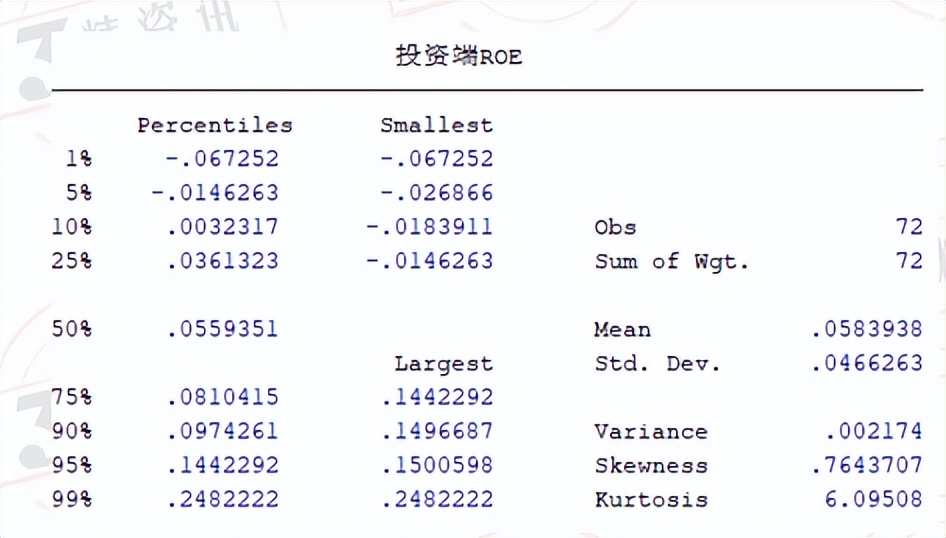Select the Sum of Wgt. value 72
The height and width of the screenshot is (538, 946).
tap(909, 261)
